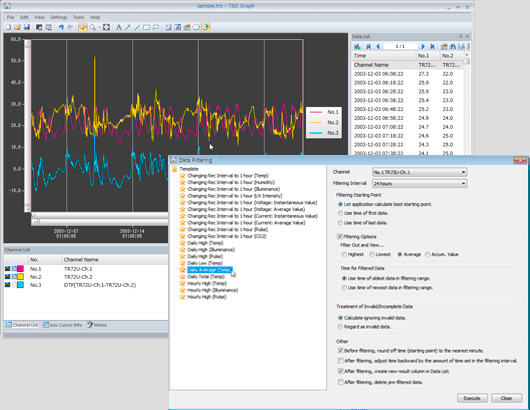Choose the Highest filter radio button

(x=344, y=254)
